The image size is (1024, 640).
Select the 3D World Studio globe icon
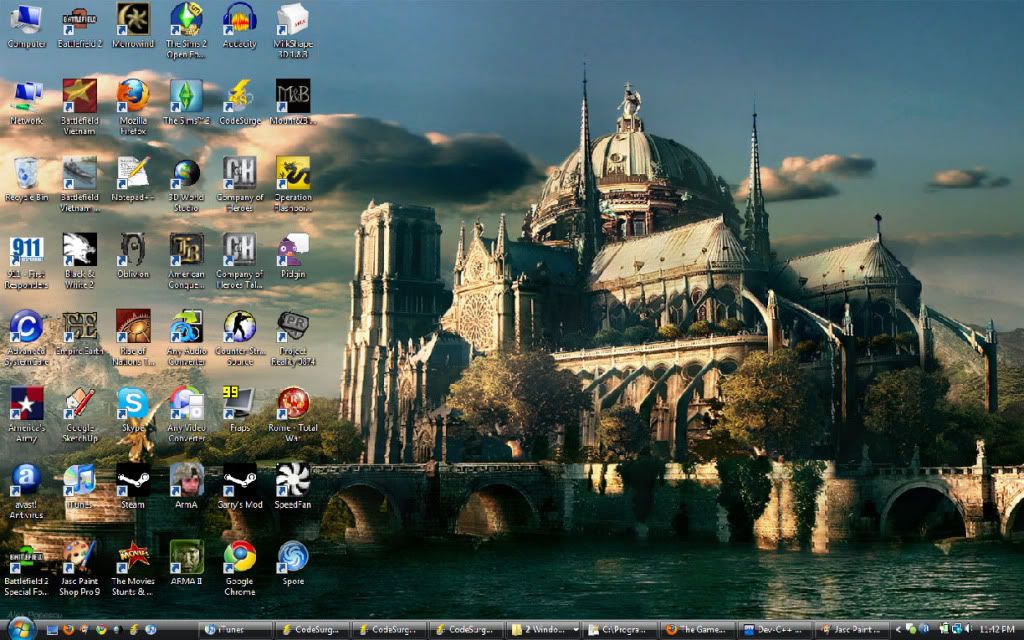(186, 184)
